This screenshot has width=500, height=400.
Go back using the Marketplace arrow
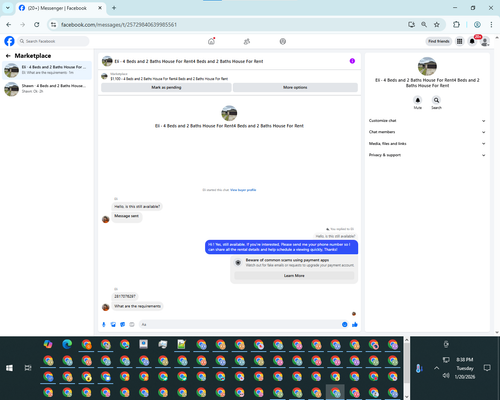(x=8, y=56)
